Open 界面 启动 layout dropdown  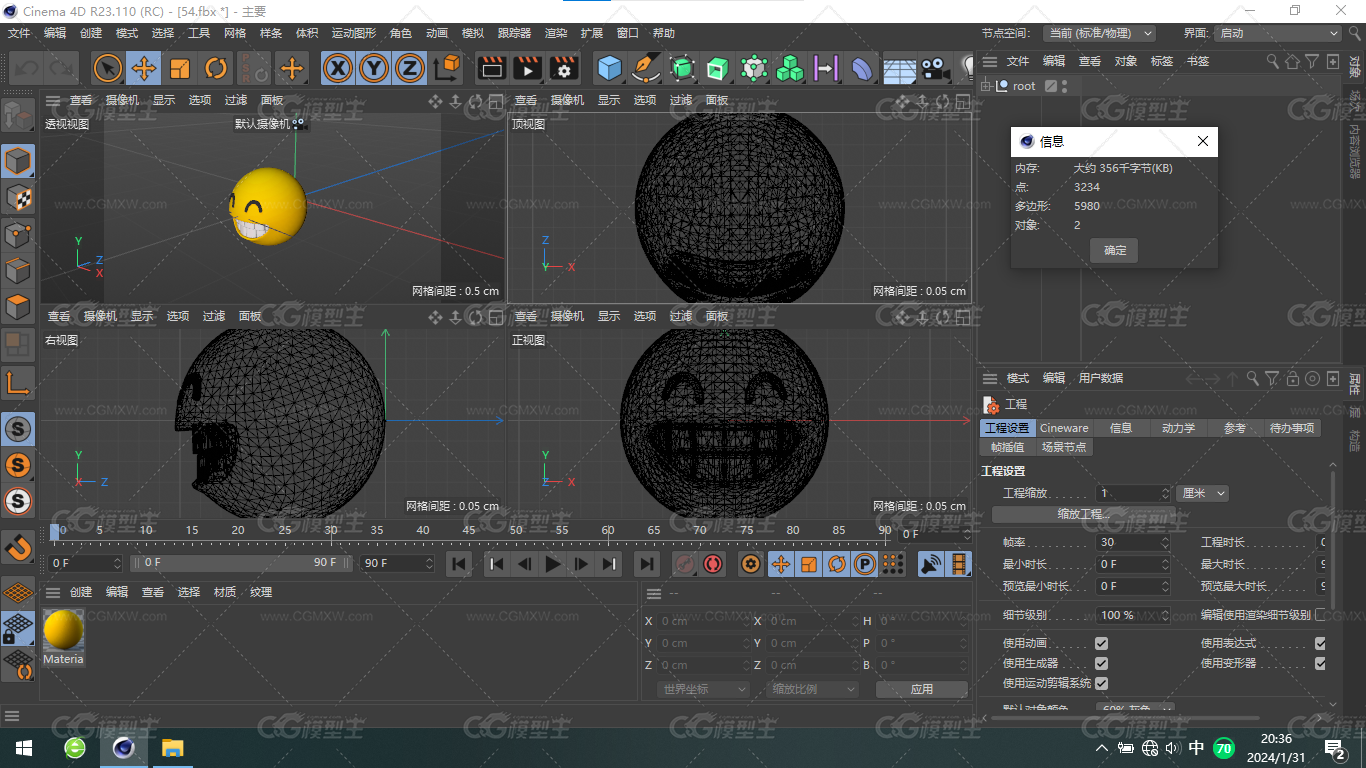tap(1278, 33)
